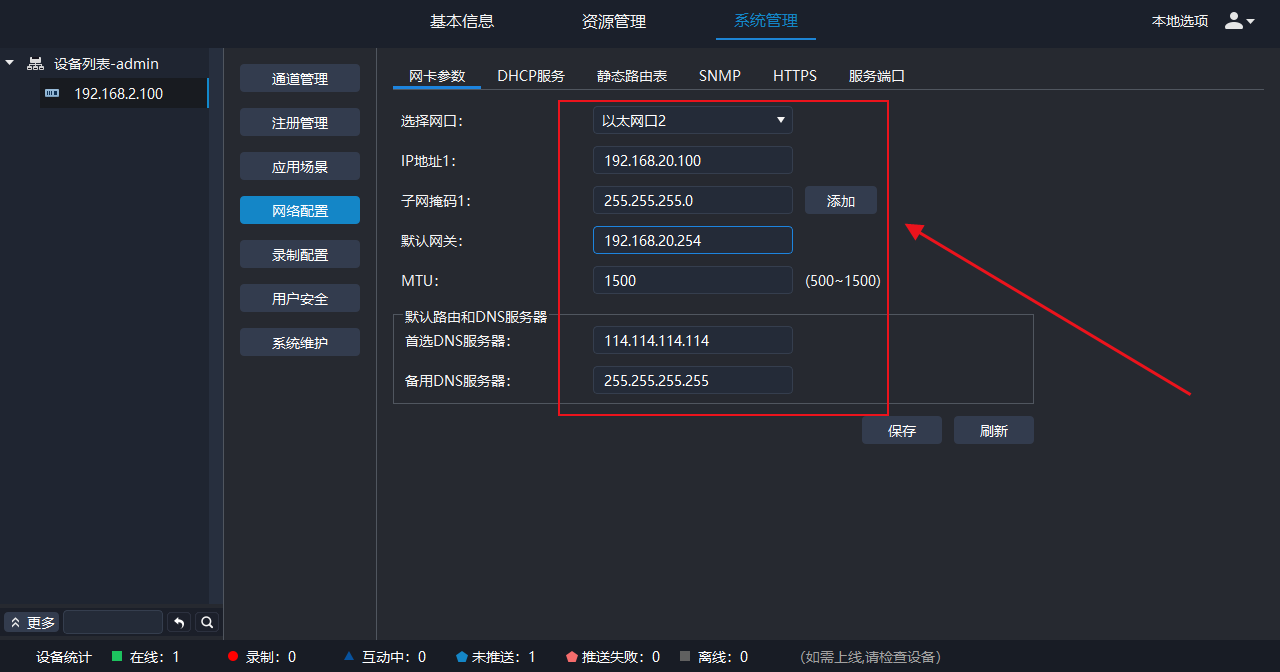Image resolution: width=1280 pixels, height=672 pixels.
Task: Open the 静态路由表 tab
Action: click(632, 76)
